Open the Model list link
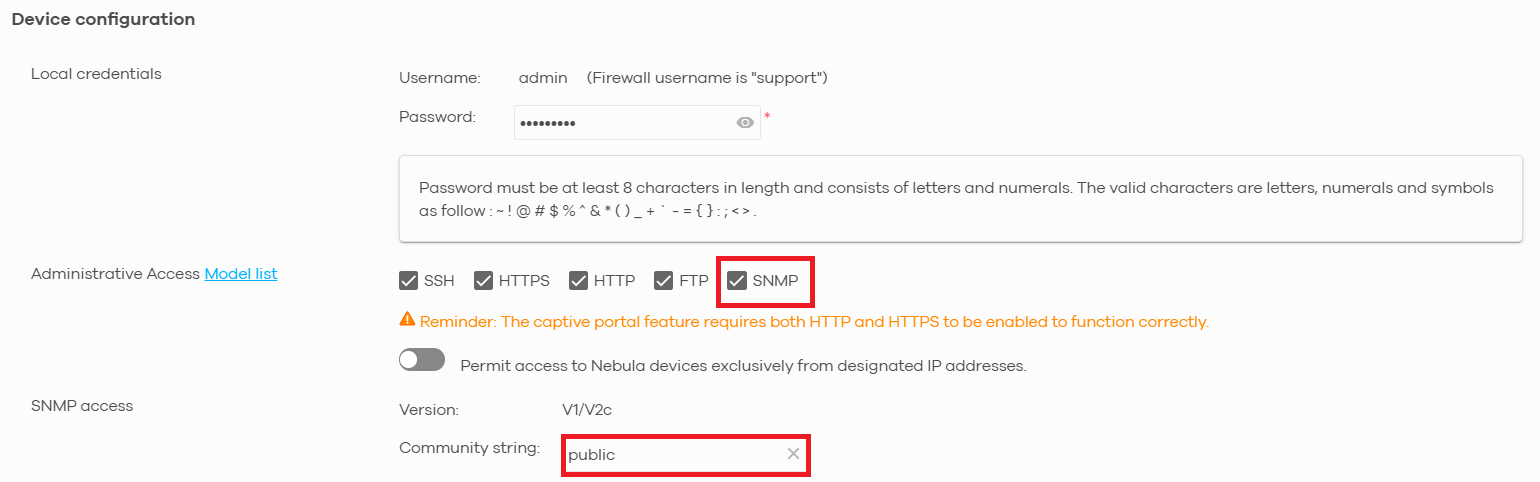The height and width of the screenshot is (482, 1540). [241, 273]
